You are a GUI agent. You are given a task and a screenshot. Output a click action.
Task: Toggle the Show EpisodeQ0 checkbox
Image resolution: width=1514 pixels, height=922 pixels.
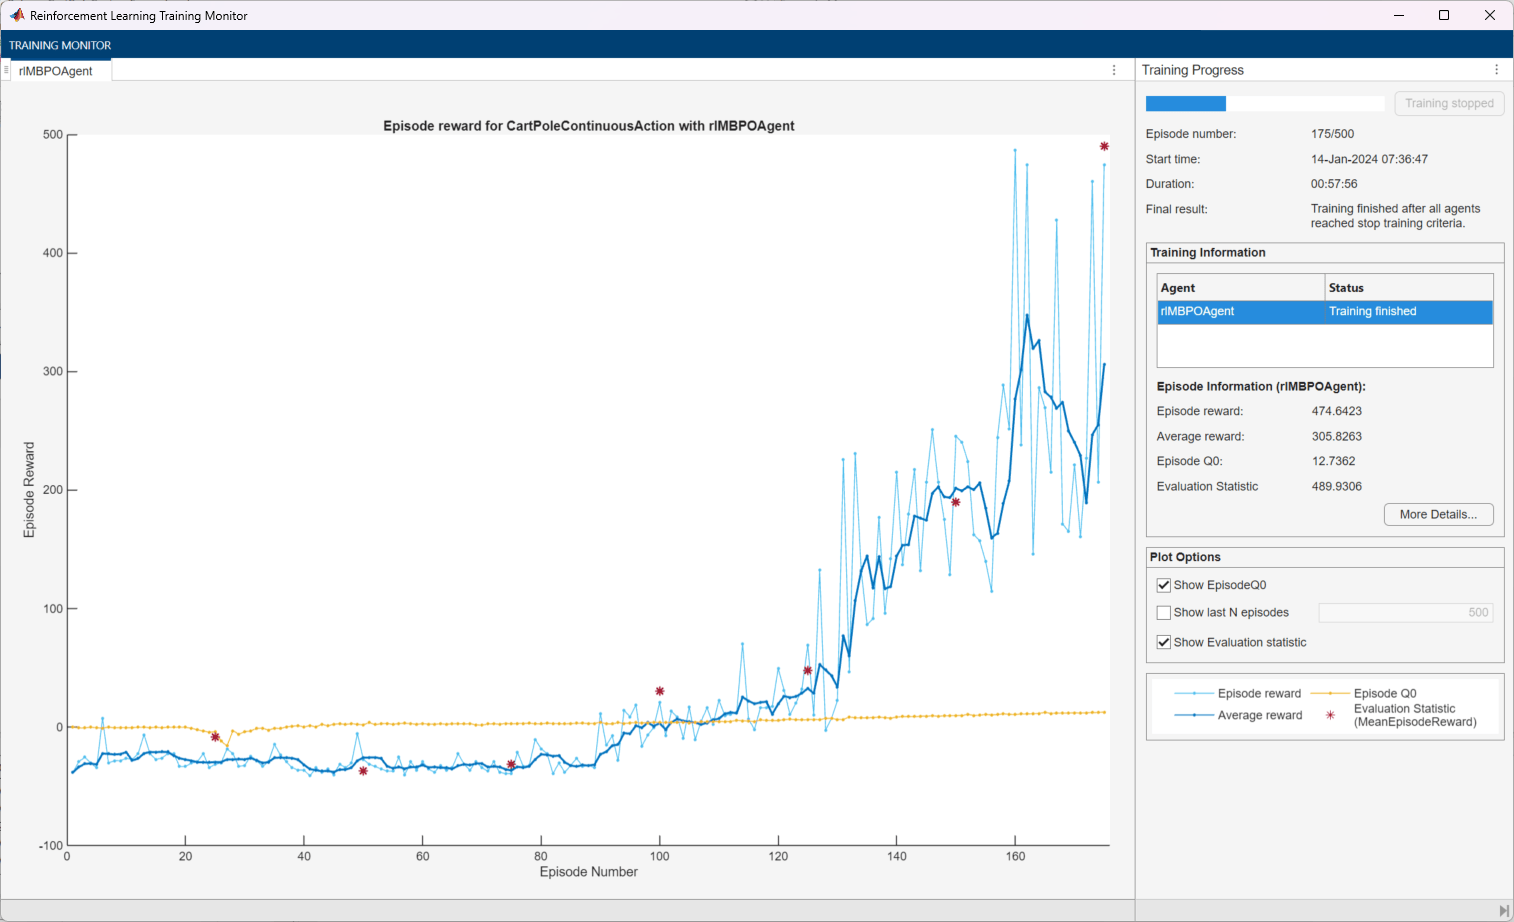pos(1163,585)
